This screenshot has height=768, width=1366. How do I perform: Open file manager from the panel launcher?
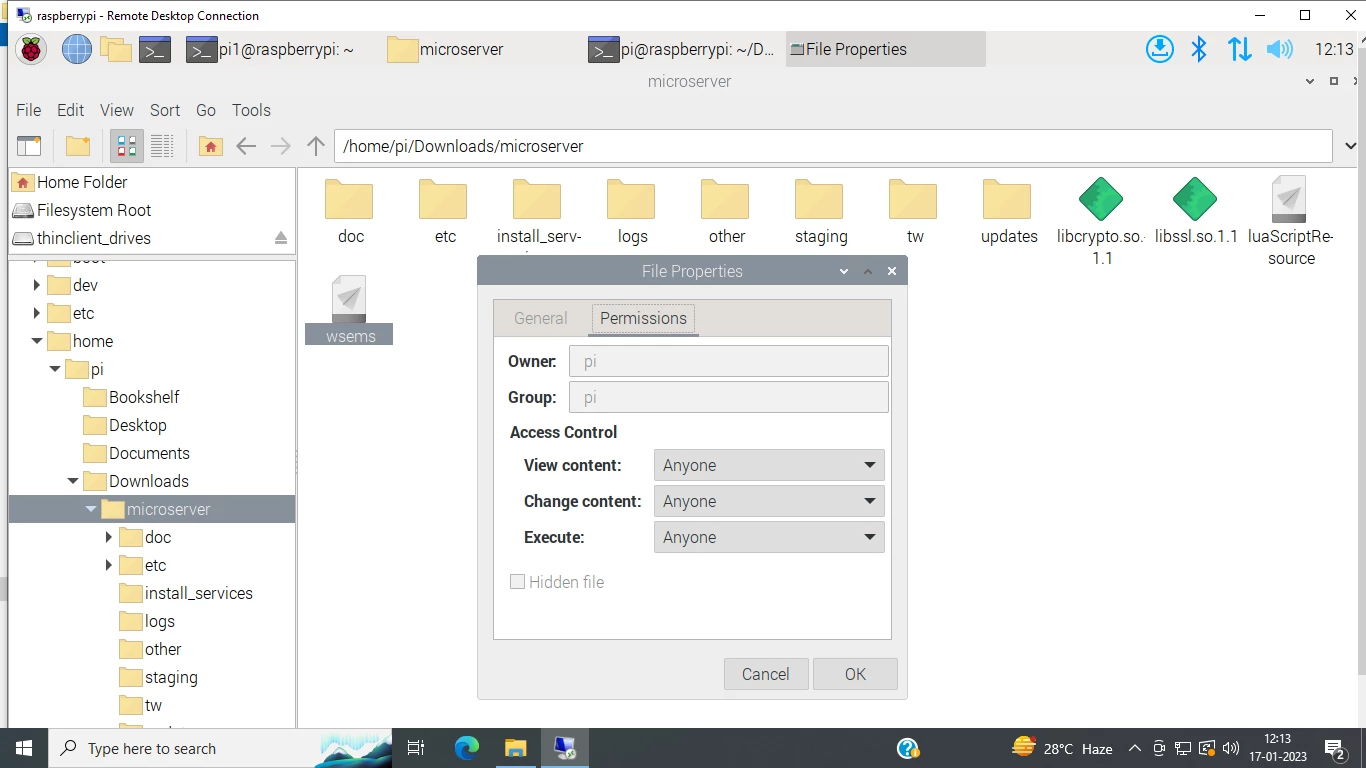click(116, 49)
